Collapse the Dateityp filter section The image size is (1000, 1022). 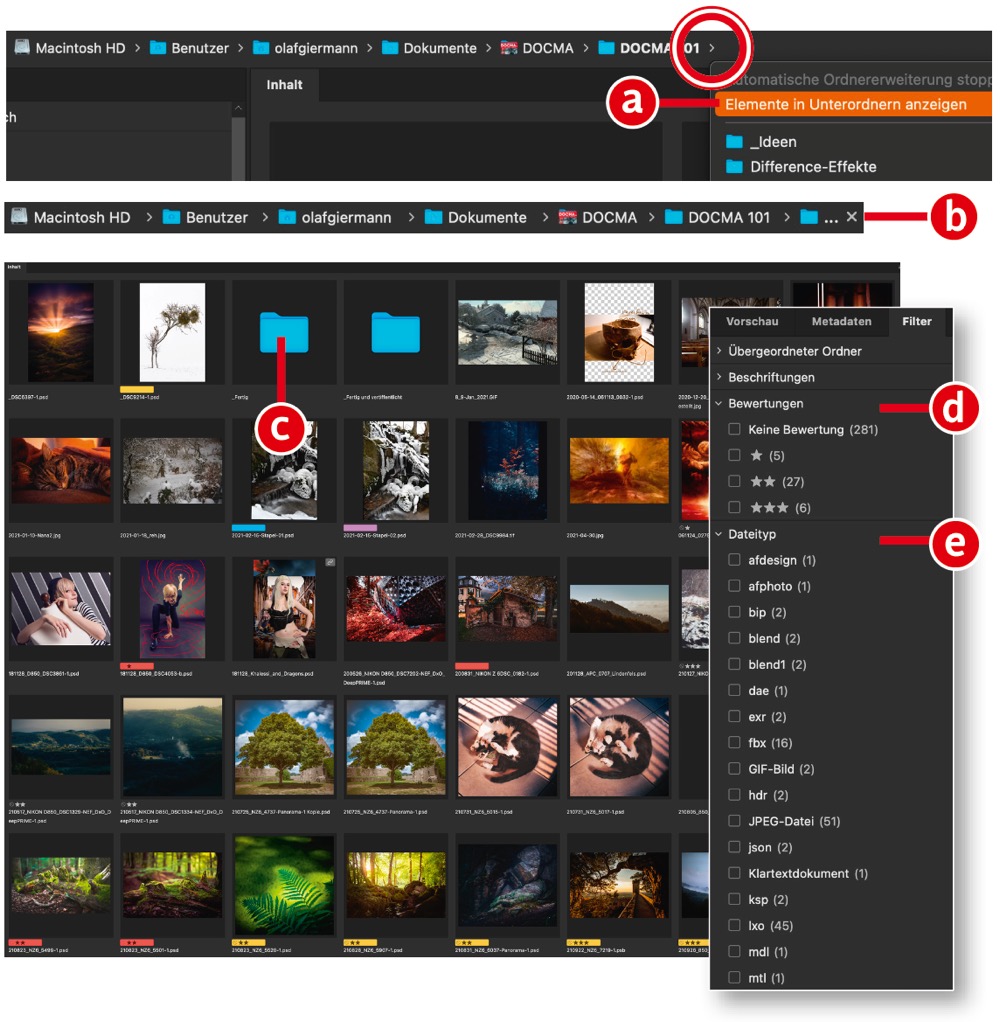[x=719, y=534]
